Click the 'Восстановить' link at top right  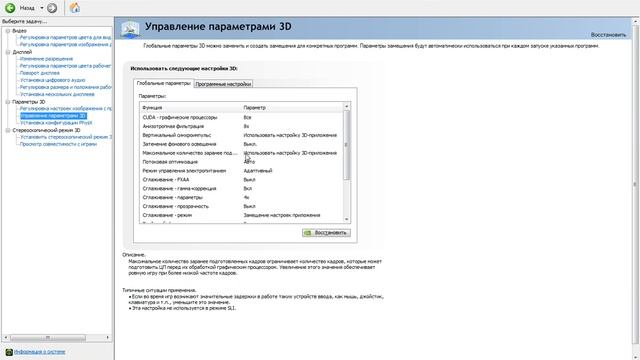coord(608,35)
